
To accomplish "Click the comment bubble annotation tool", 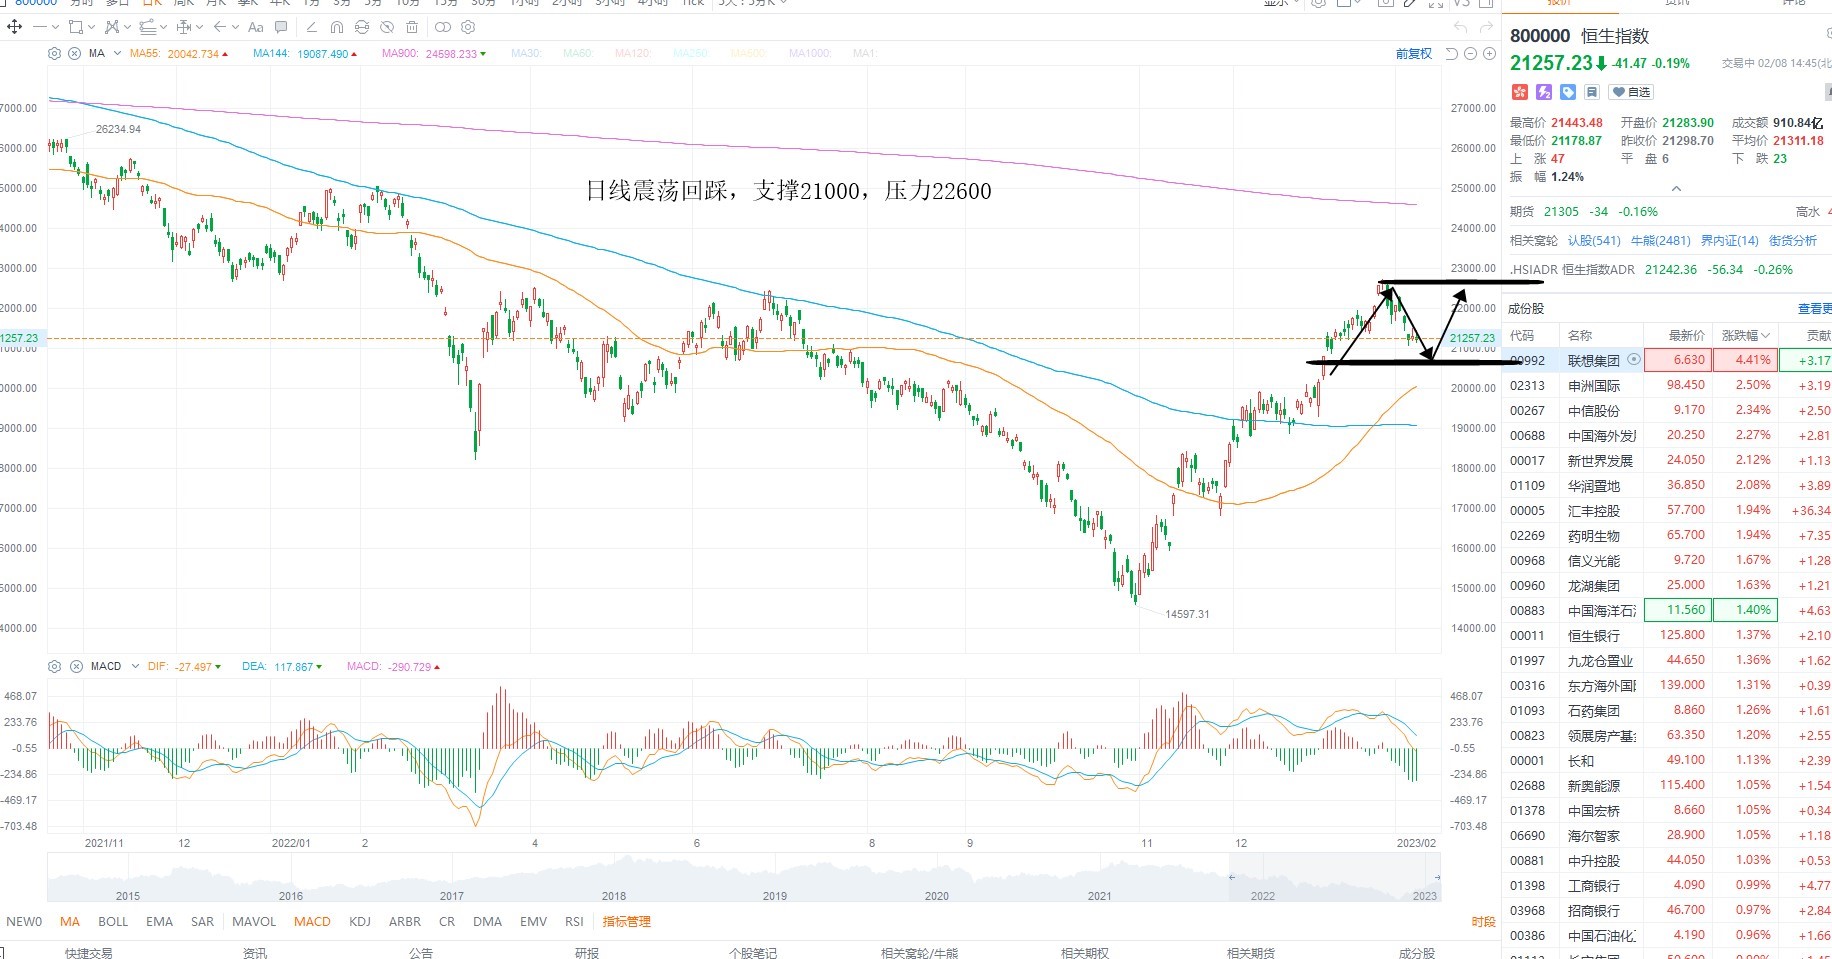I will point(281,27).
